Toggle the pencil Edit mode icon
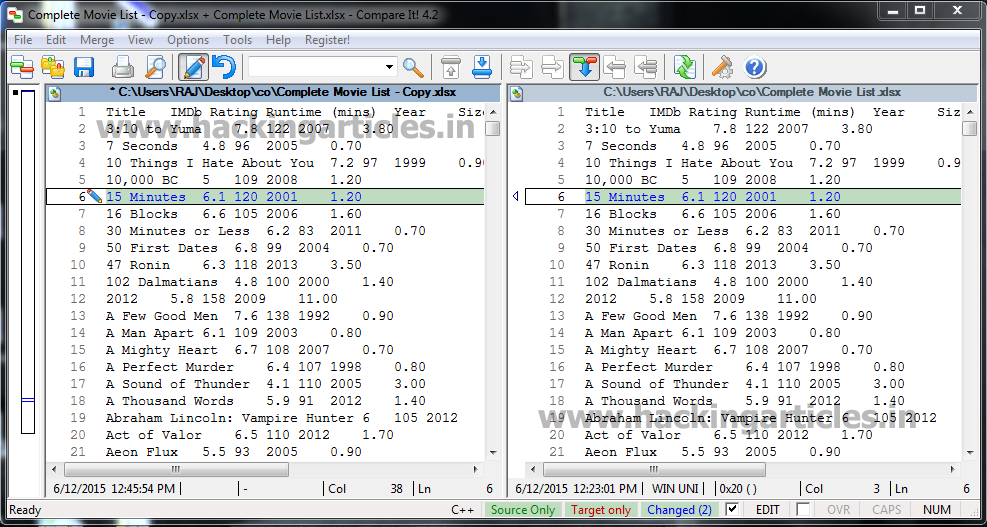This screenshot has height=527, width=987. pos(194,67)
